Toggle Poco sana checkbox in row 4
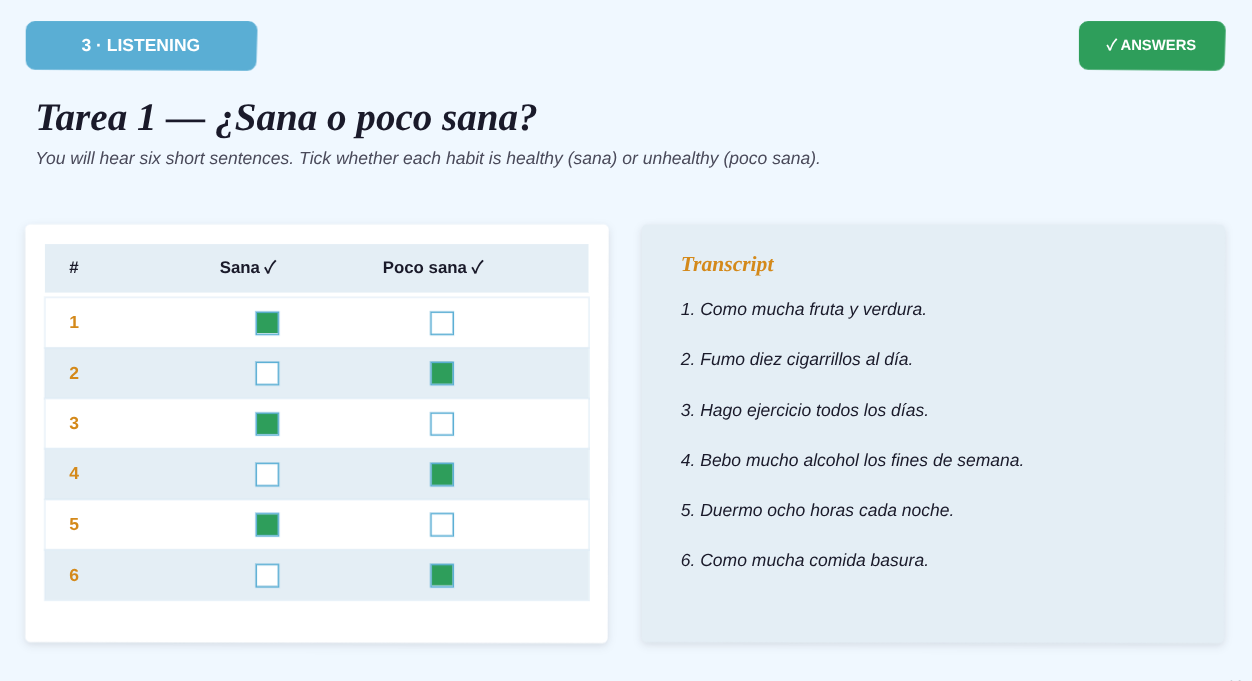This screenshot has height=681, width=1252. click(x=442, y=474)
